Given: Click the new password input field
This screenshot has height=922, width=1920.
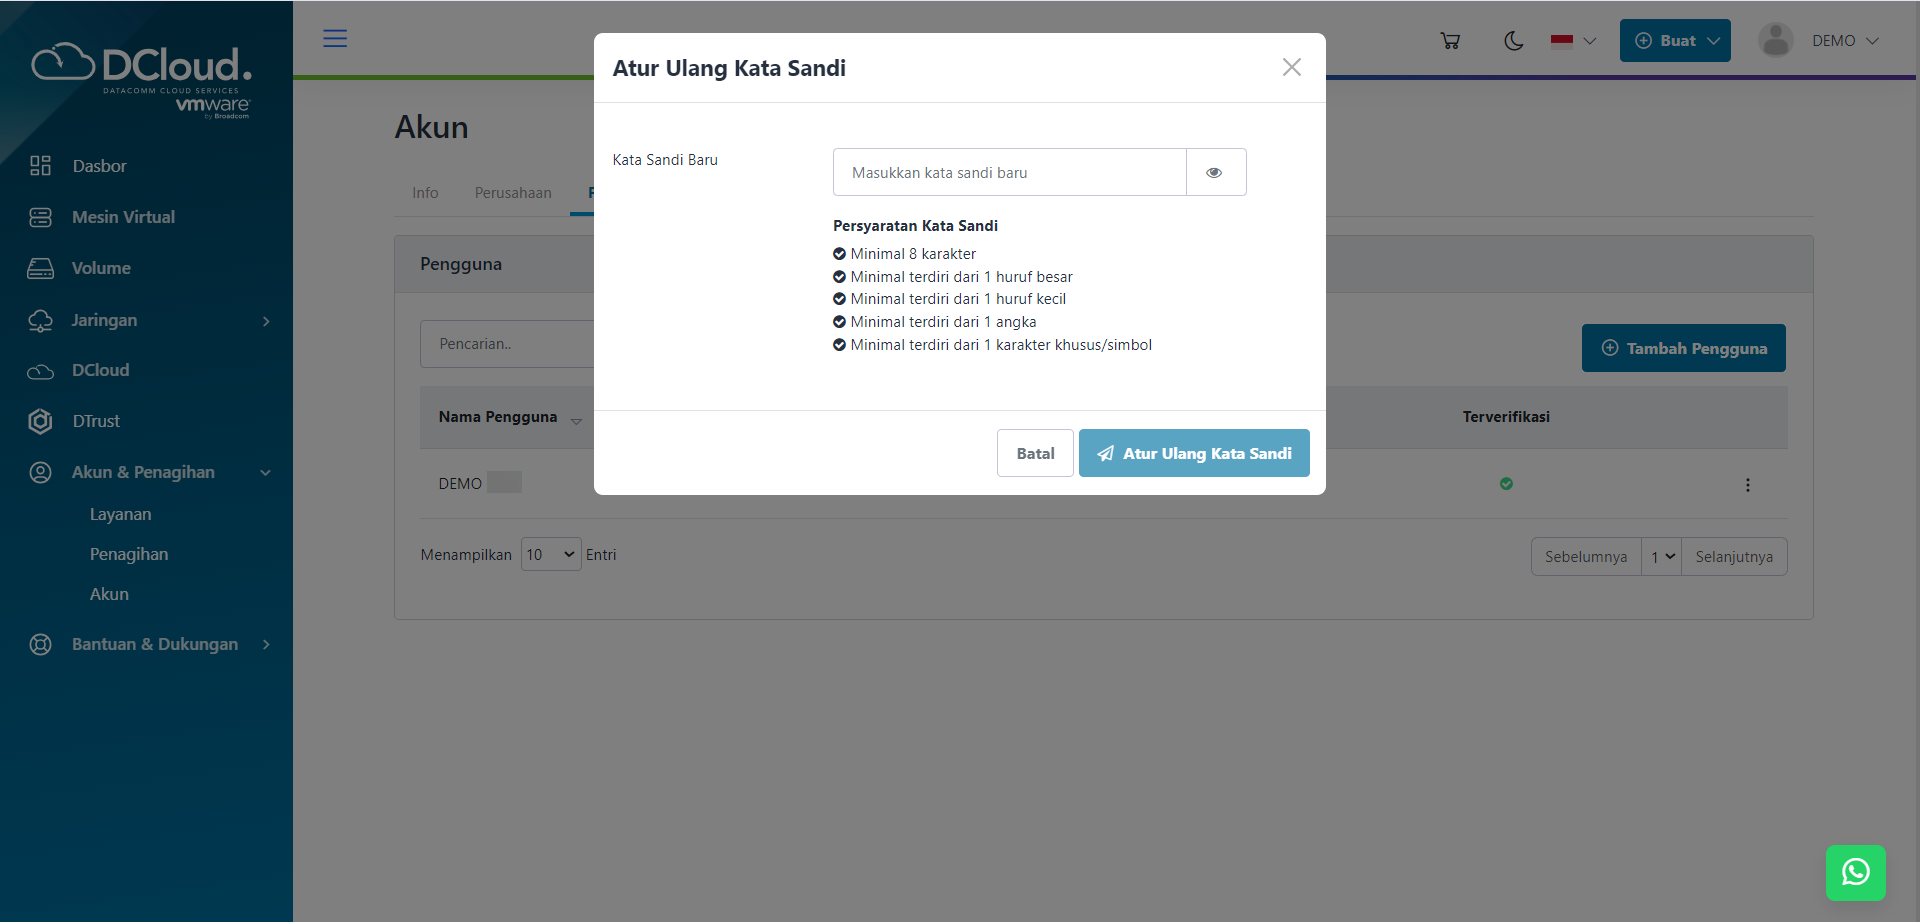Looking at the screenshot, I should [1009, 172].
